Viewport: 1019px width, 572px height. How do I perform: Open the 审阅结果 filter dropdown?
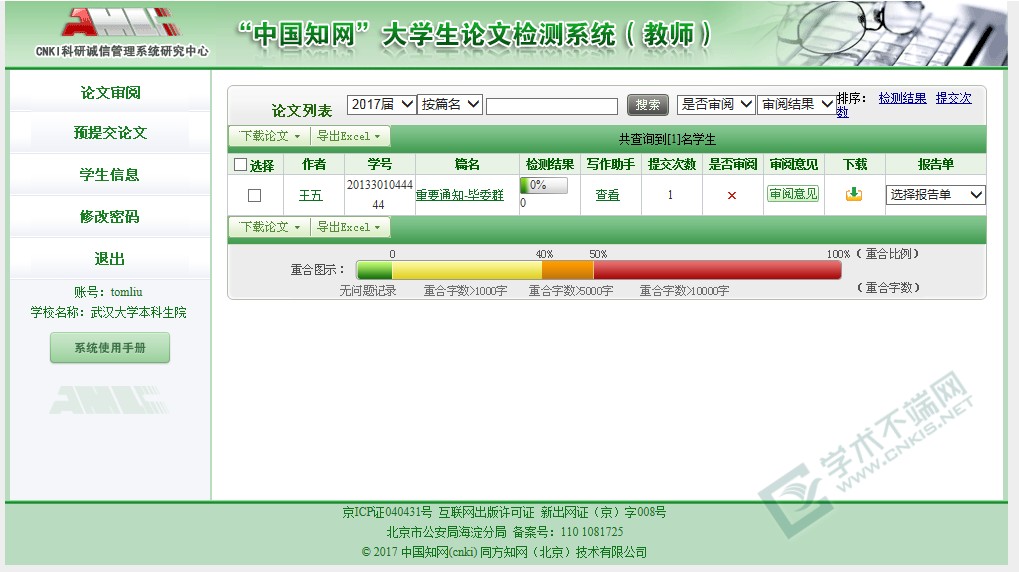(x=796, y=104)
